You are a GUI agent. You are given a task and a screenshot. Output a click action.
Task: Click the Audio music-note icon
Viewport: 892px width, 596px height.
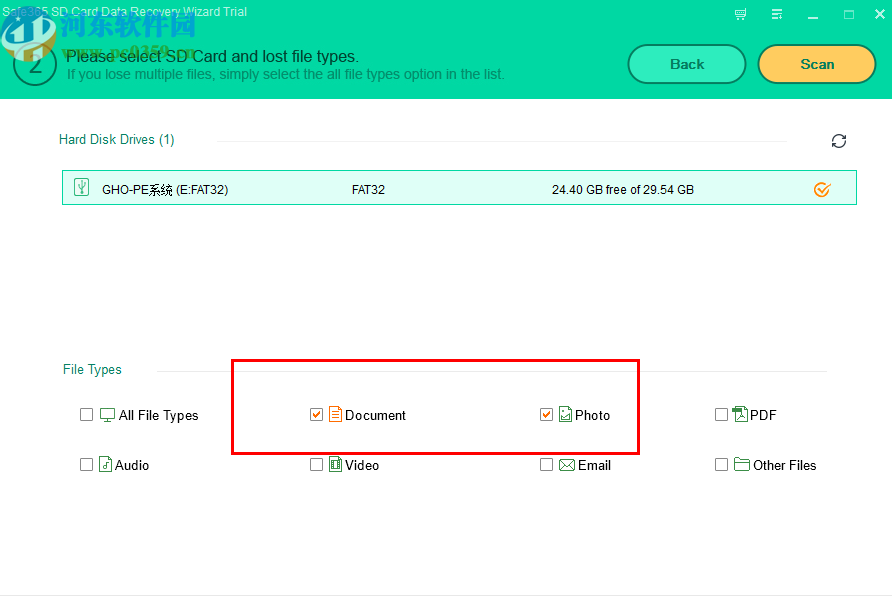coord(105,464)
